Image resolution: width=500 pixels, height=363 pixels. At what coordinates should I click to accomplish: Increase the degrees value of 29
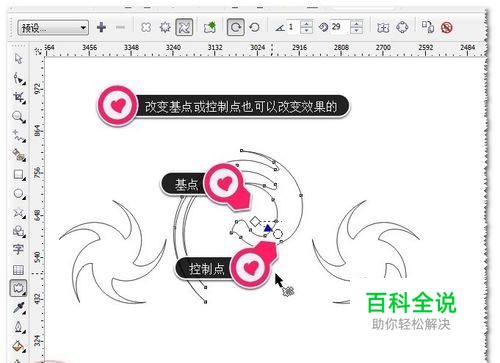(356, 24)
